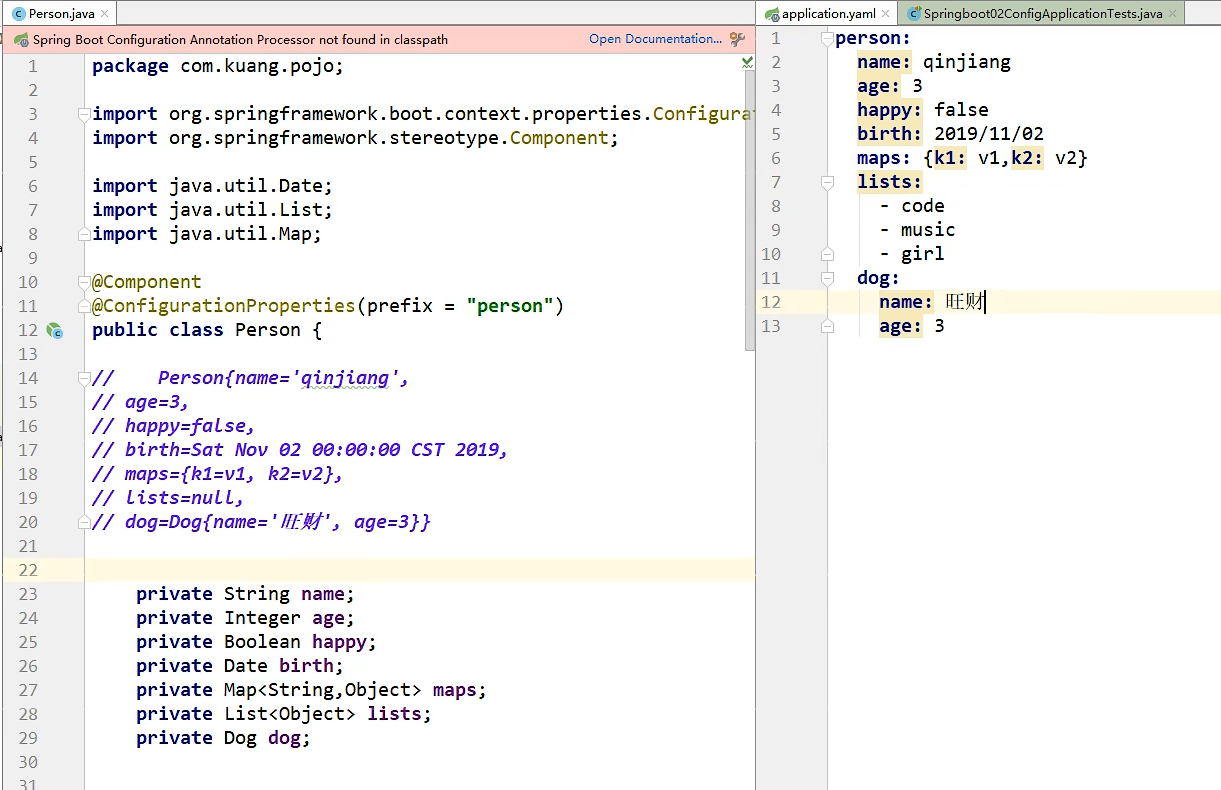Place cursor on empty line 22 in Person.java

[400, 570]
